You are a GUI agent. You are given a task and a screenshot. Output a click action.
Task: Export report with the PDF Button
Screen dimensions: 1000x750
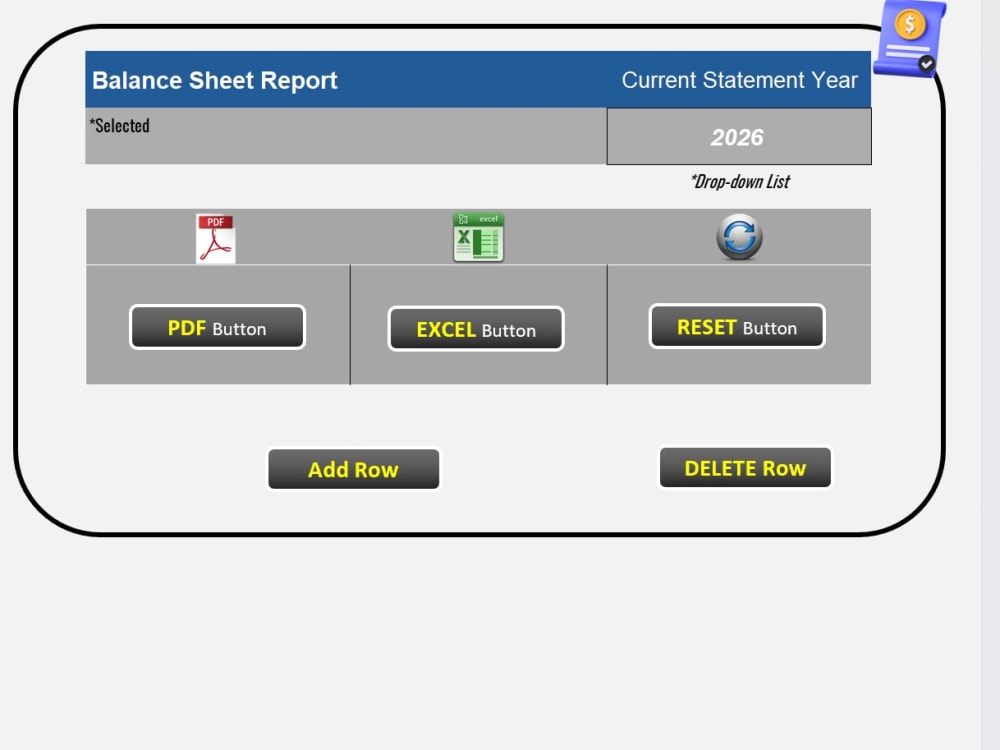[217, 327]
